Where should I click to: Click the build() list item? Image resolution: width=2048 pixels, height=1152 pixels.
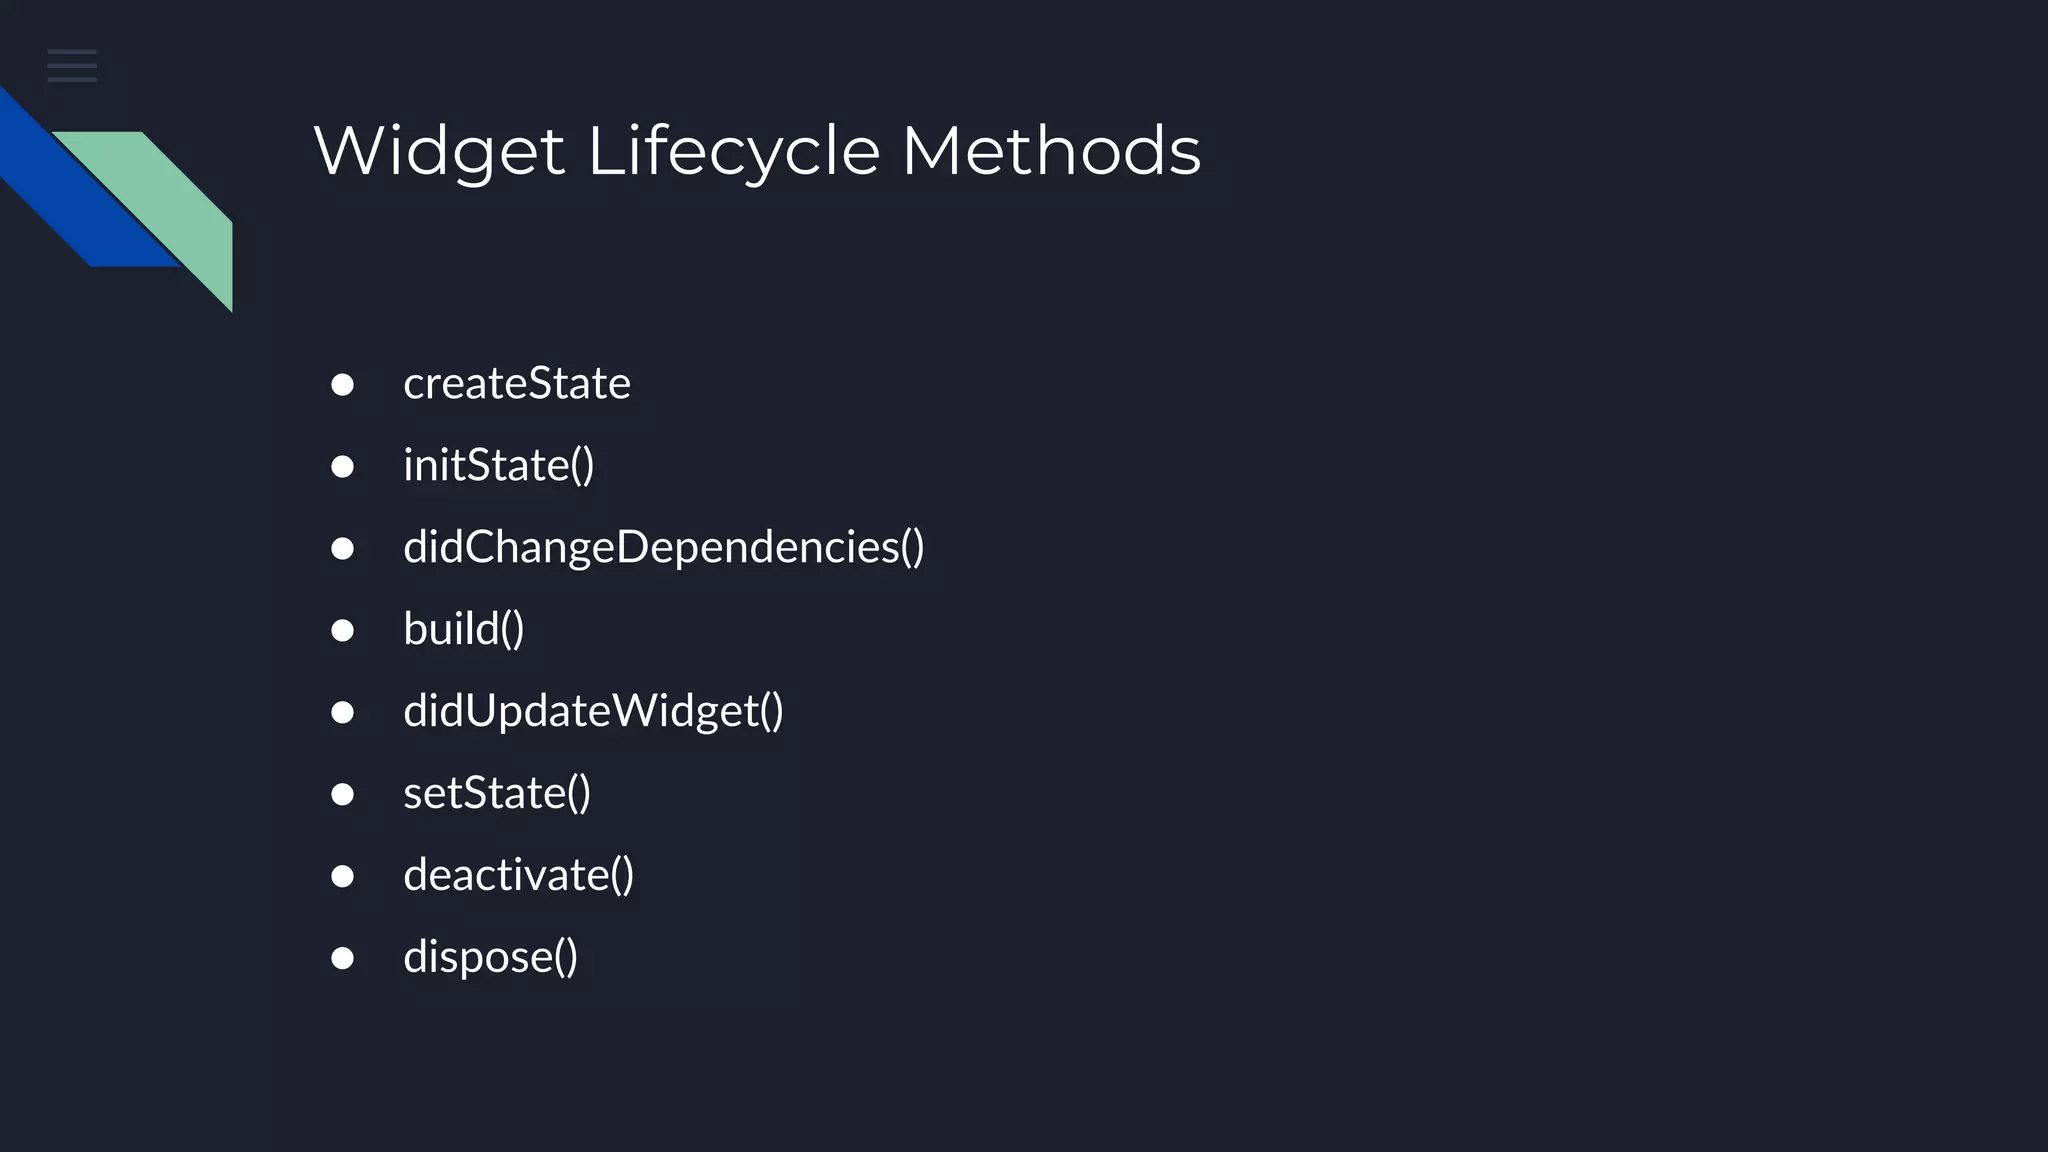464,630
